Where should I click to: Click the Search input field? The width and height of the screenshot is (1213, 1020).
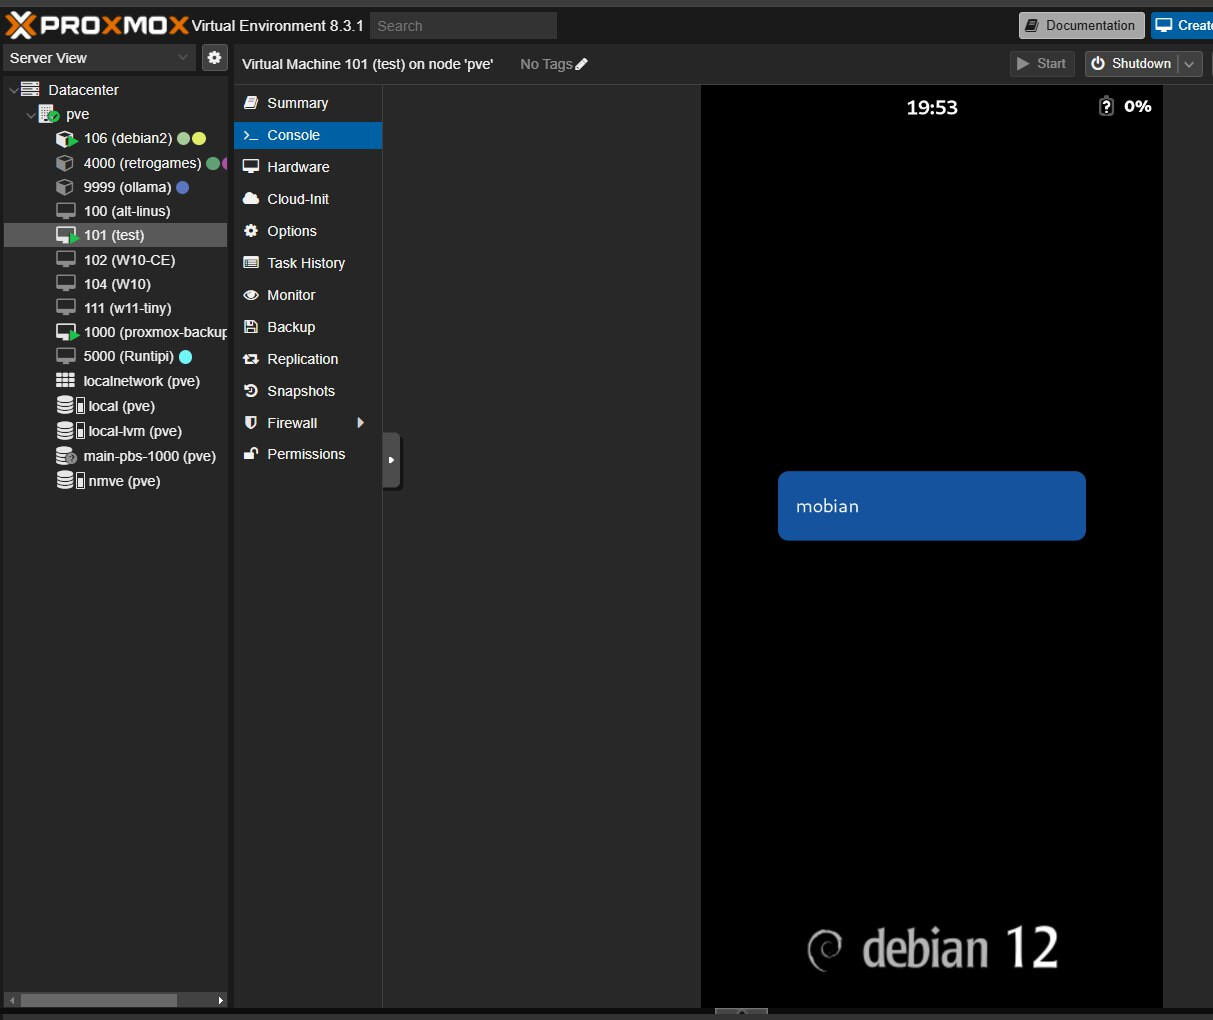463,26
